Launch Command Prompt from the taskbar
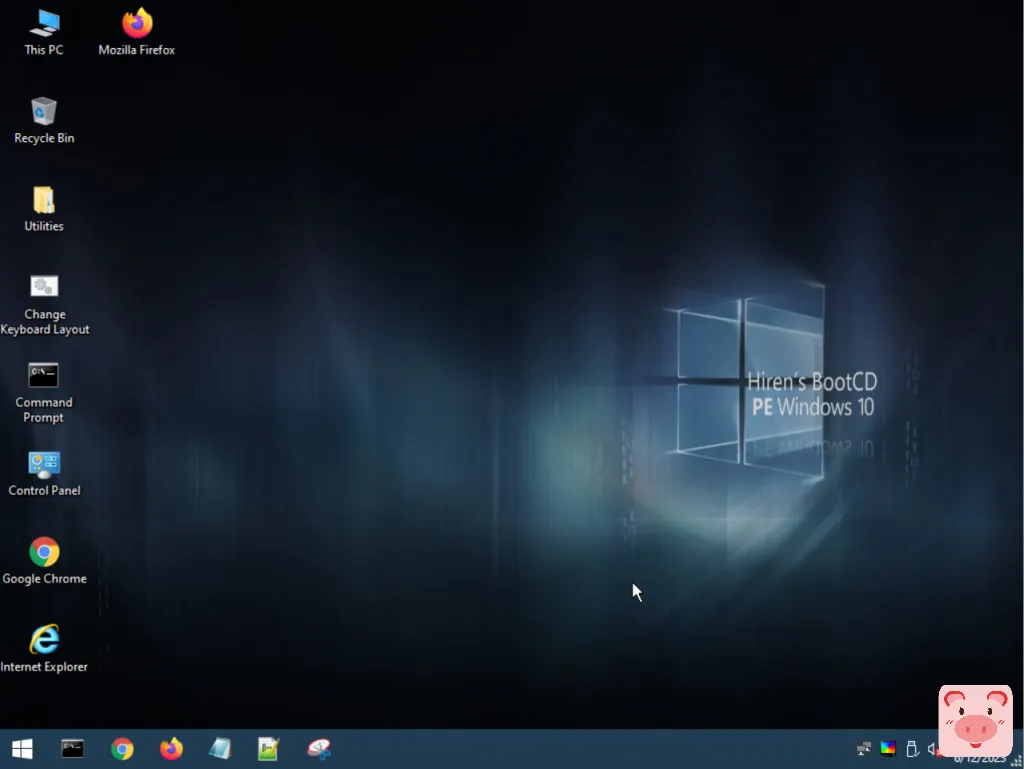The width and height of the screenshot is (1024, 769). (x=72, y=749)
